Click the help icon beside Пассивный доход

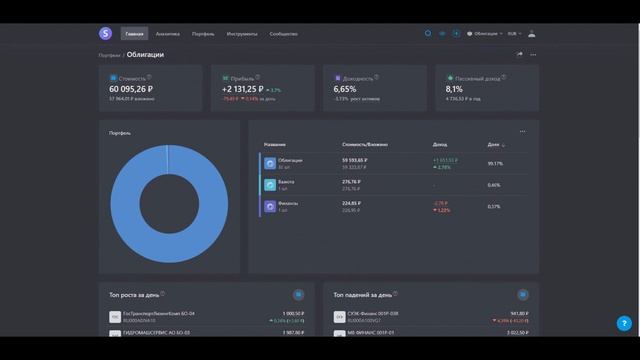[x=504, y=77]
